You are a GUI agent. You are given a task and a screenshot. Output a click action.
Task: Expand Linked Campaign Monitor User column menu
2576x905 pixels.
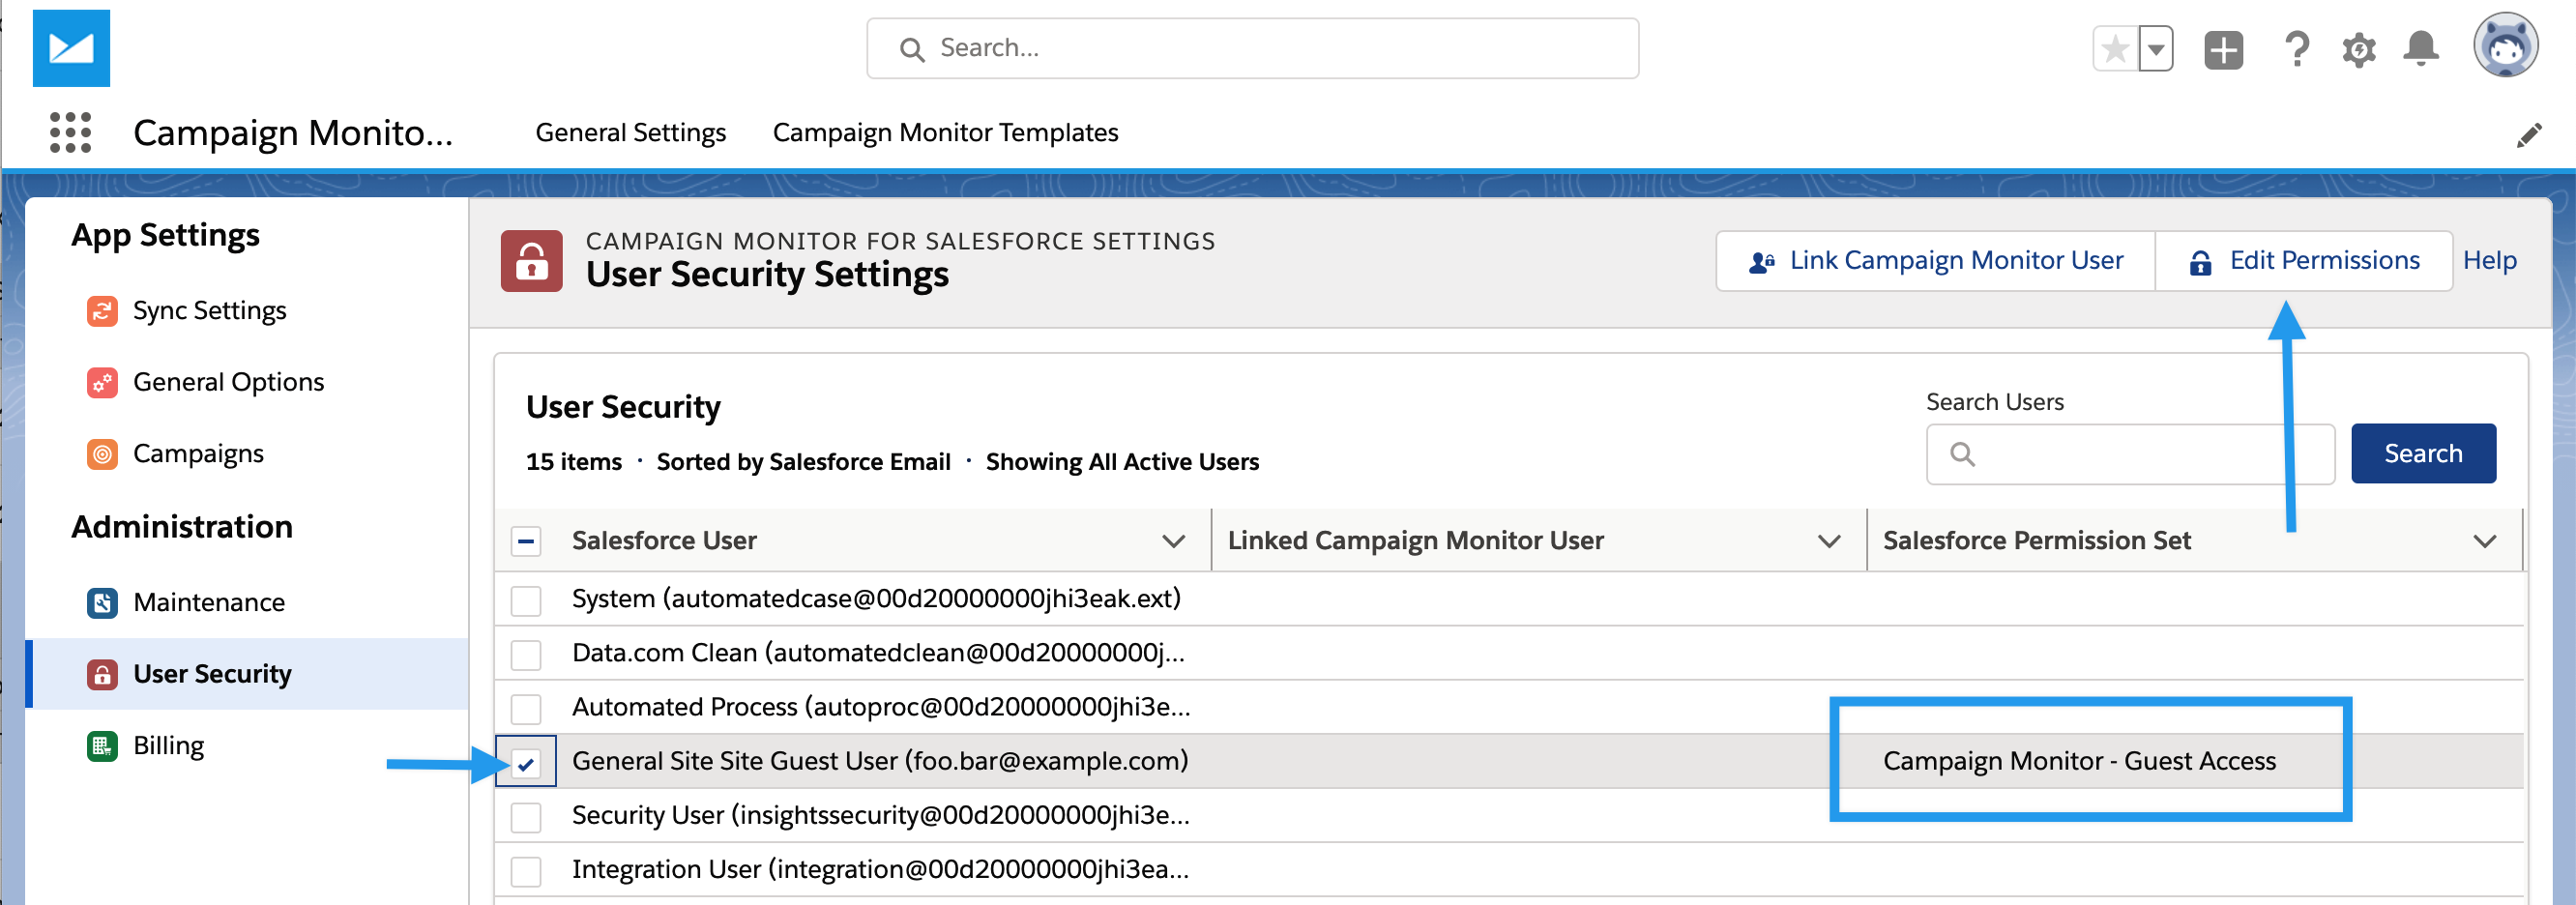coord(1829,542)
